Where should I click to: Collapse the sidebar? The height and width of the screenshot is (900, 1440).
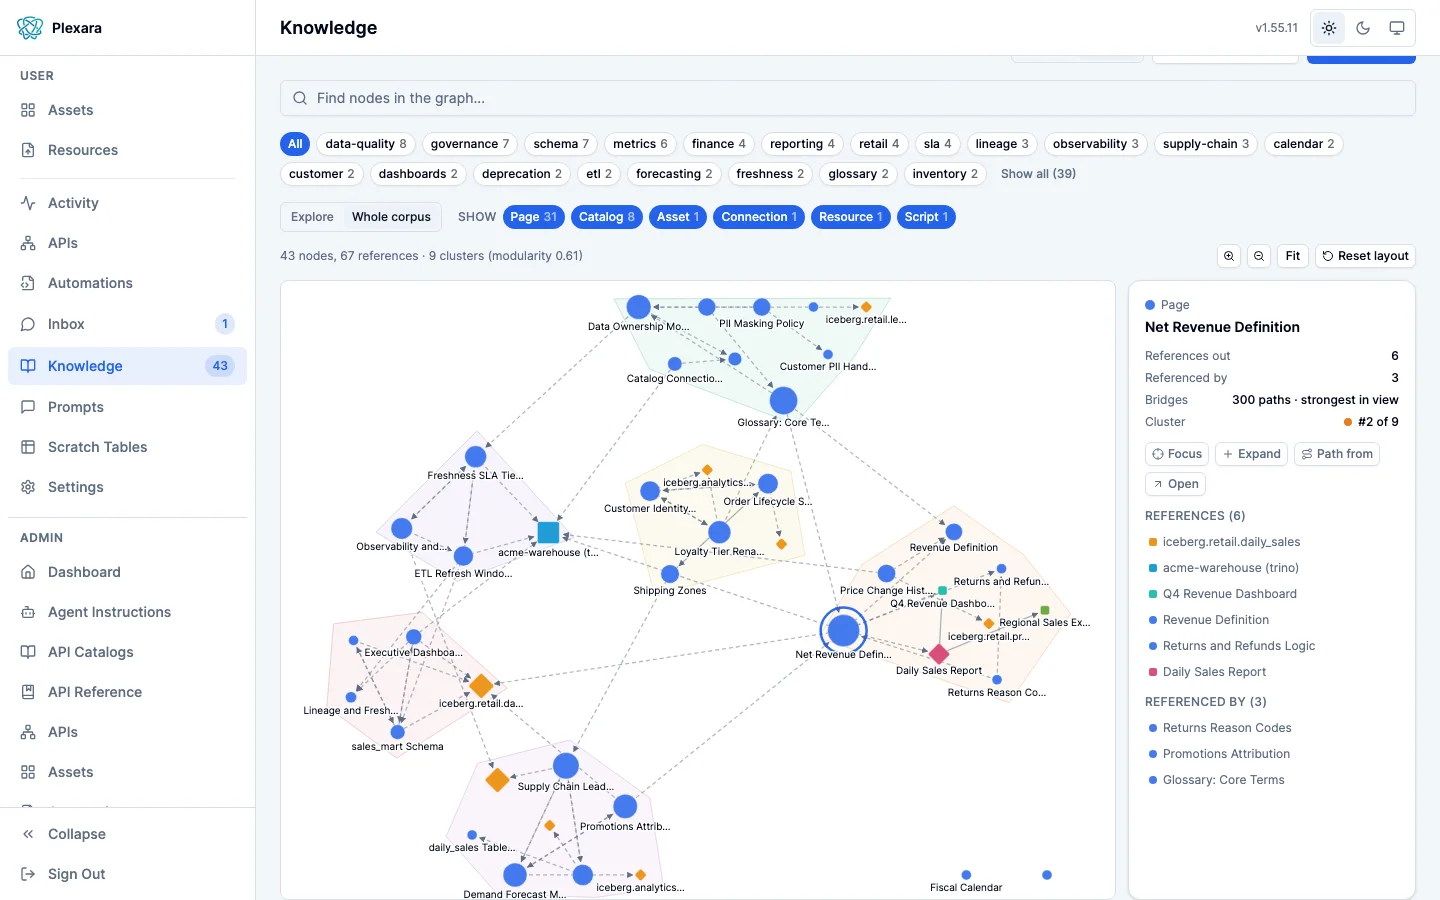pyautogui.click(x=127, y=834)
